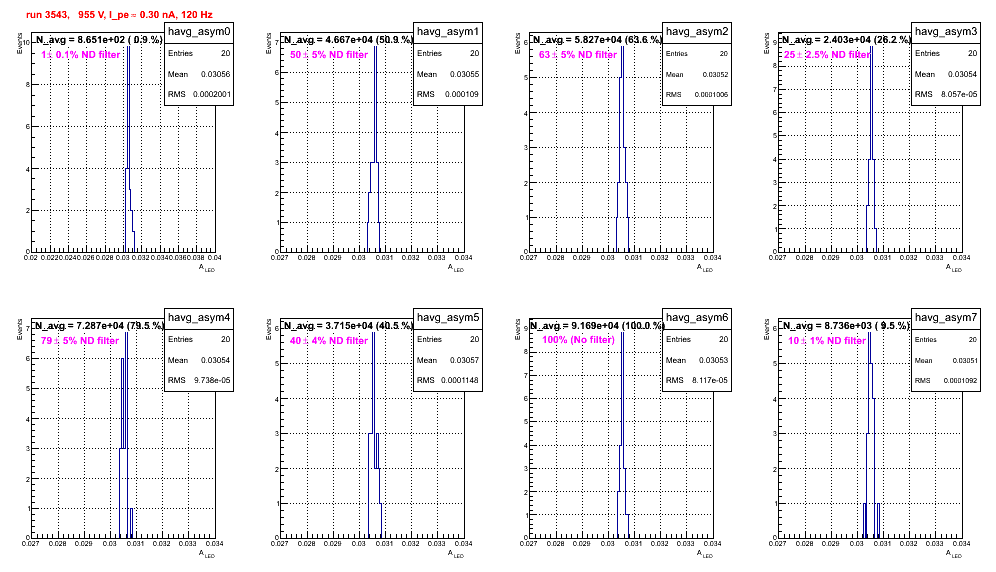
Task: Click the histogram peak in havg_asym5 plot
Action: (373, 334)
